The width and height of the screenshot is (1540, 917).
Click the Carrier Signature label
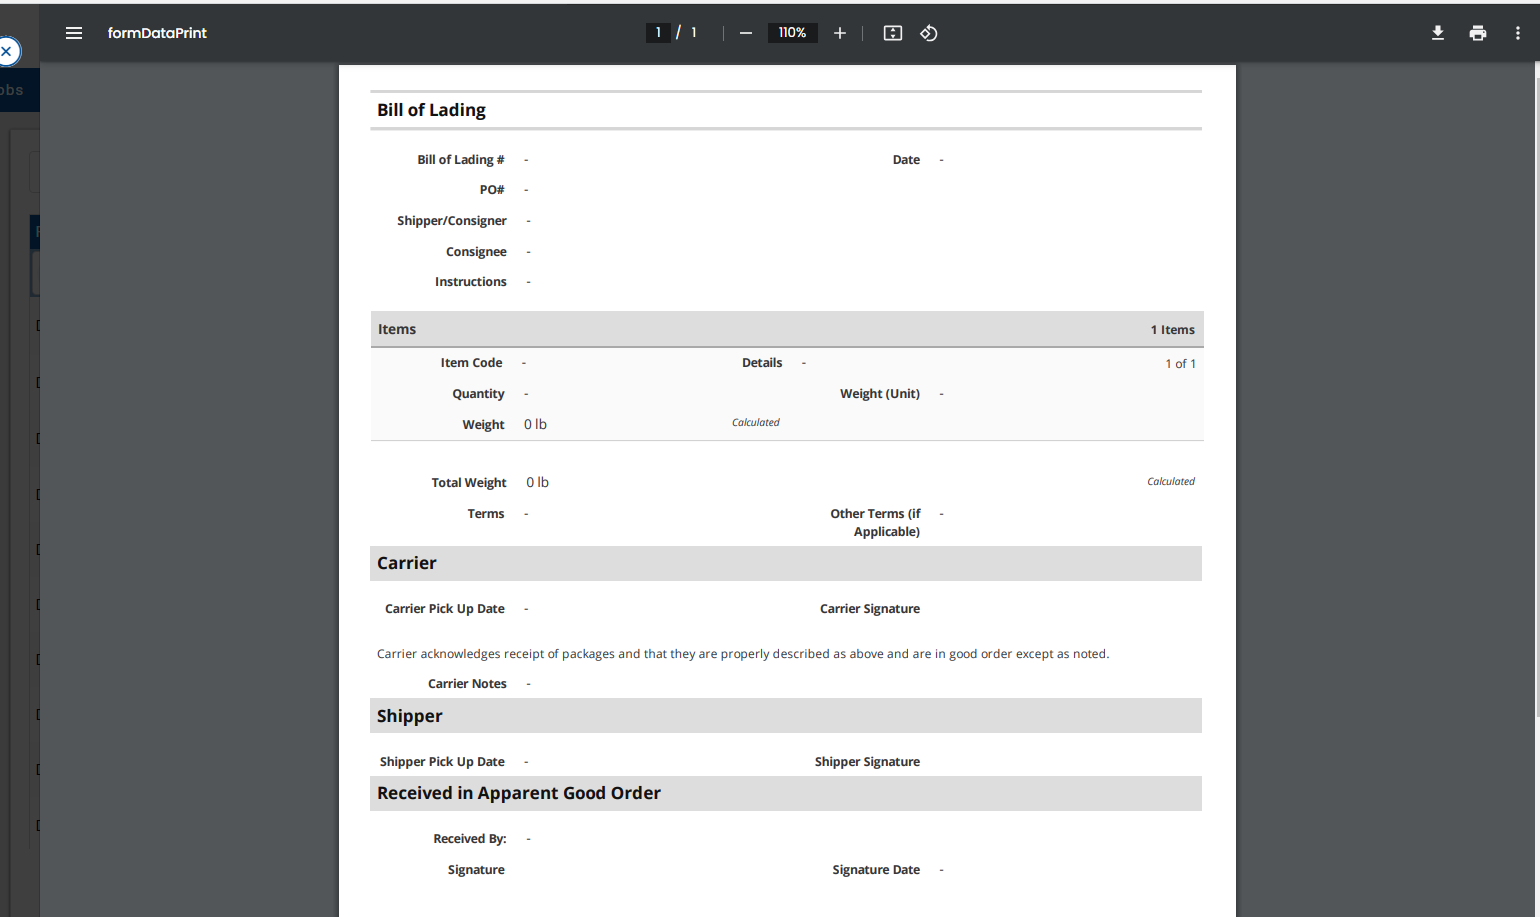coord(870,609)
